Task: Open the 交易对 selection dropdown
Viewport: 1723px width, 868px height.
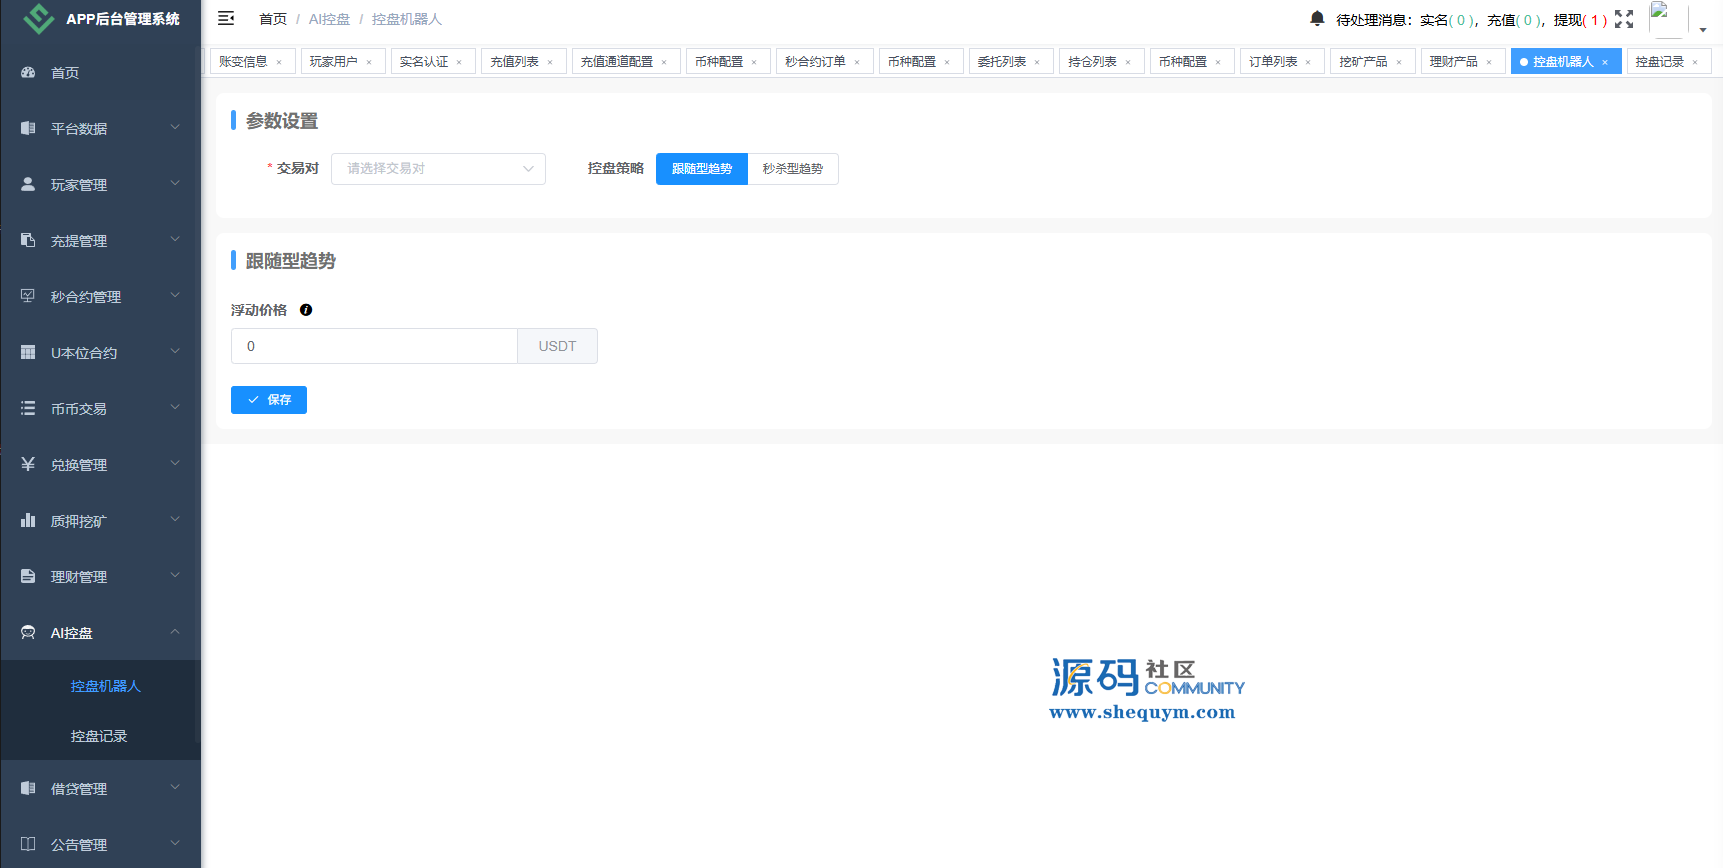Action: [438, 169]
